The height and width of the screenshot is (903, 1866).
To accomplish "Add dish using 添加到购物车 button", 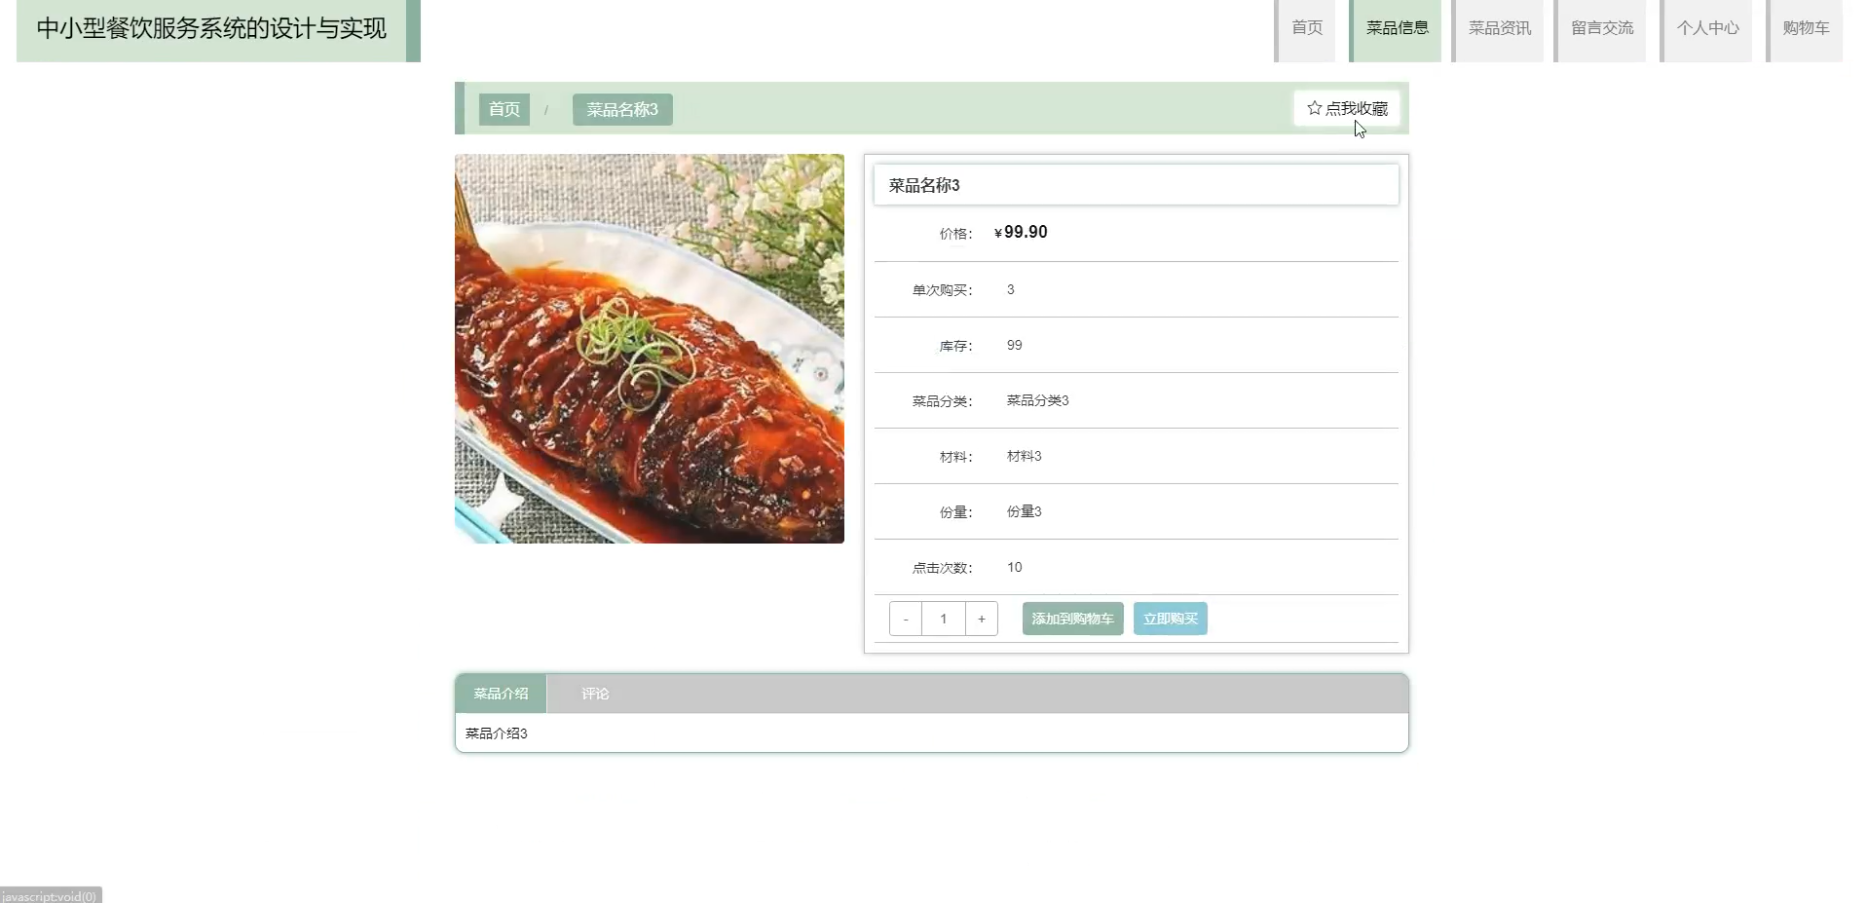I will [x=1073, y=619].
